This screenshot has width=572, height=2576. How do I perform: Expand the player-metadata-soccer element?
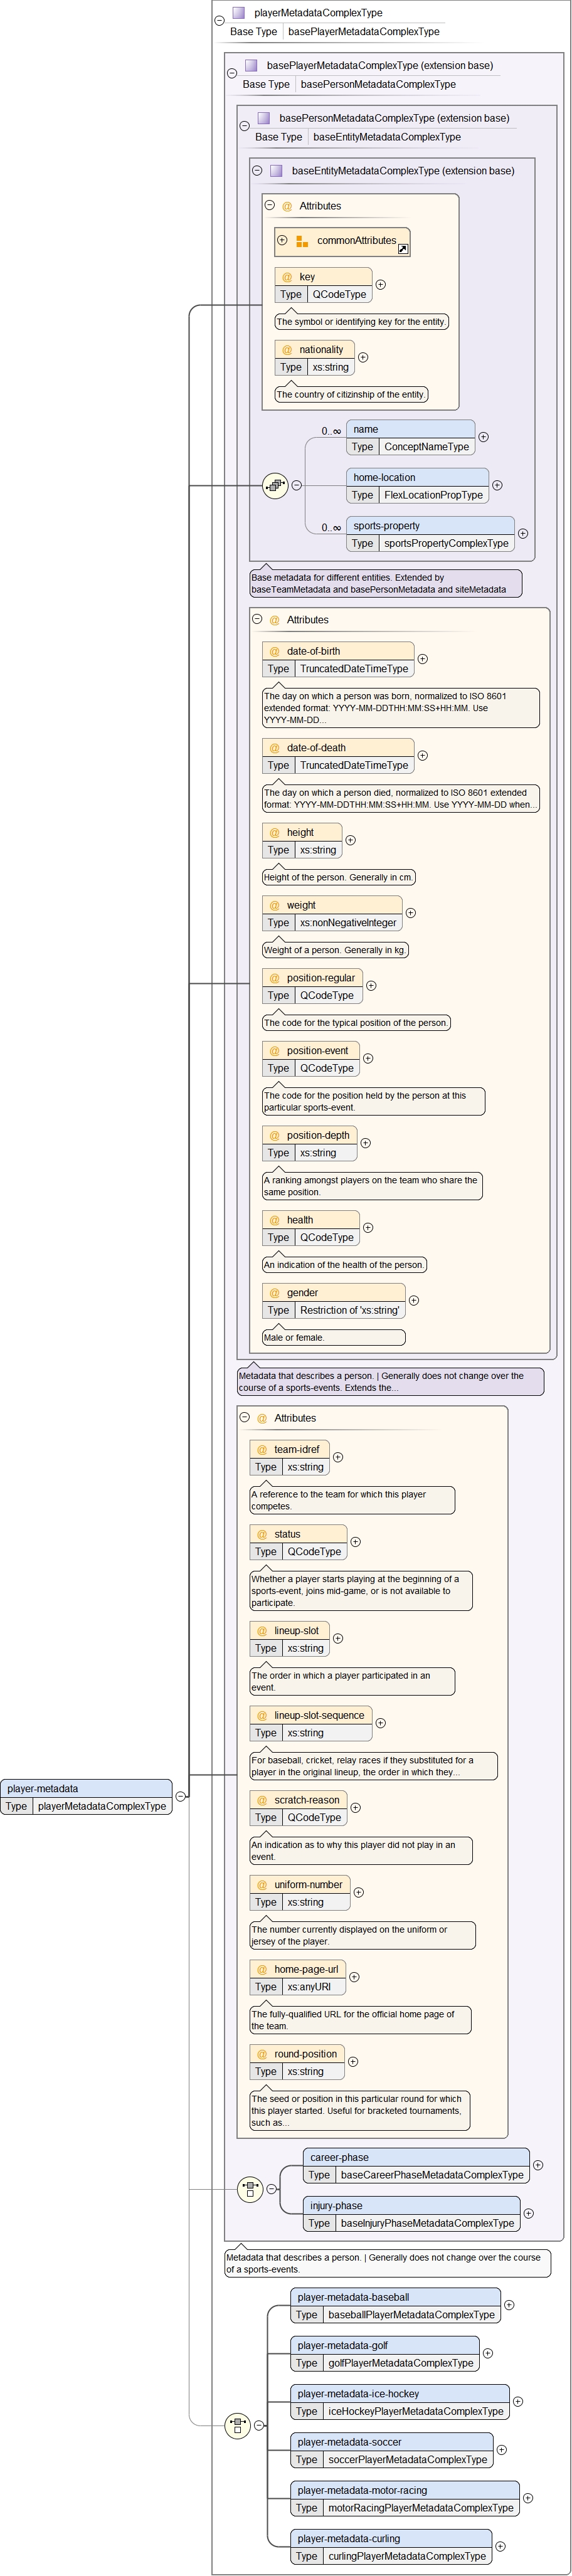[502, 2449]
